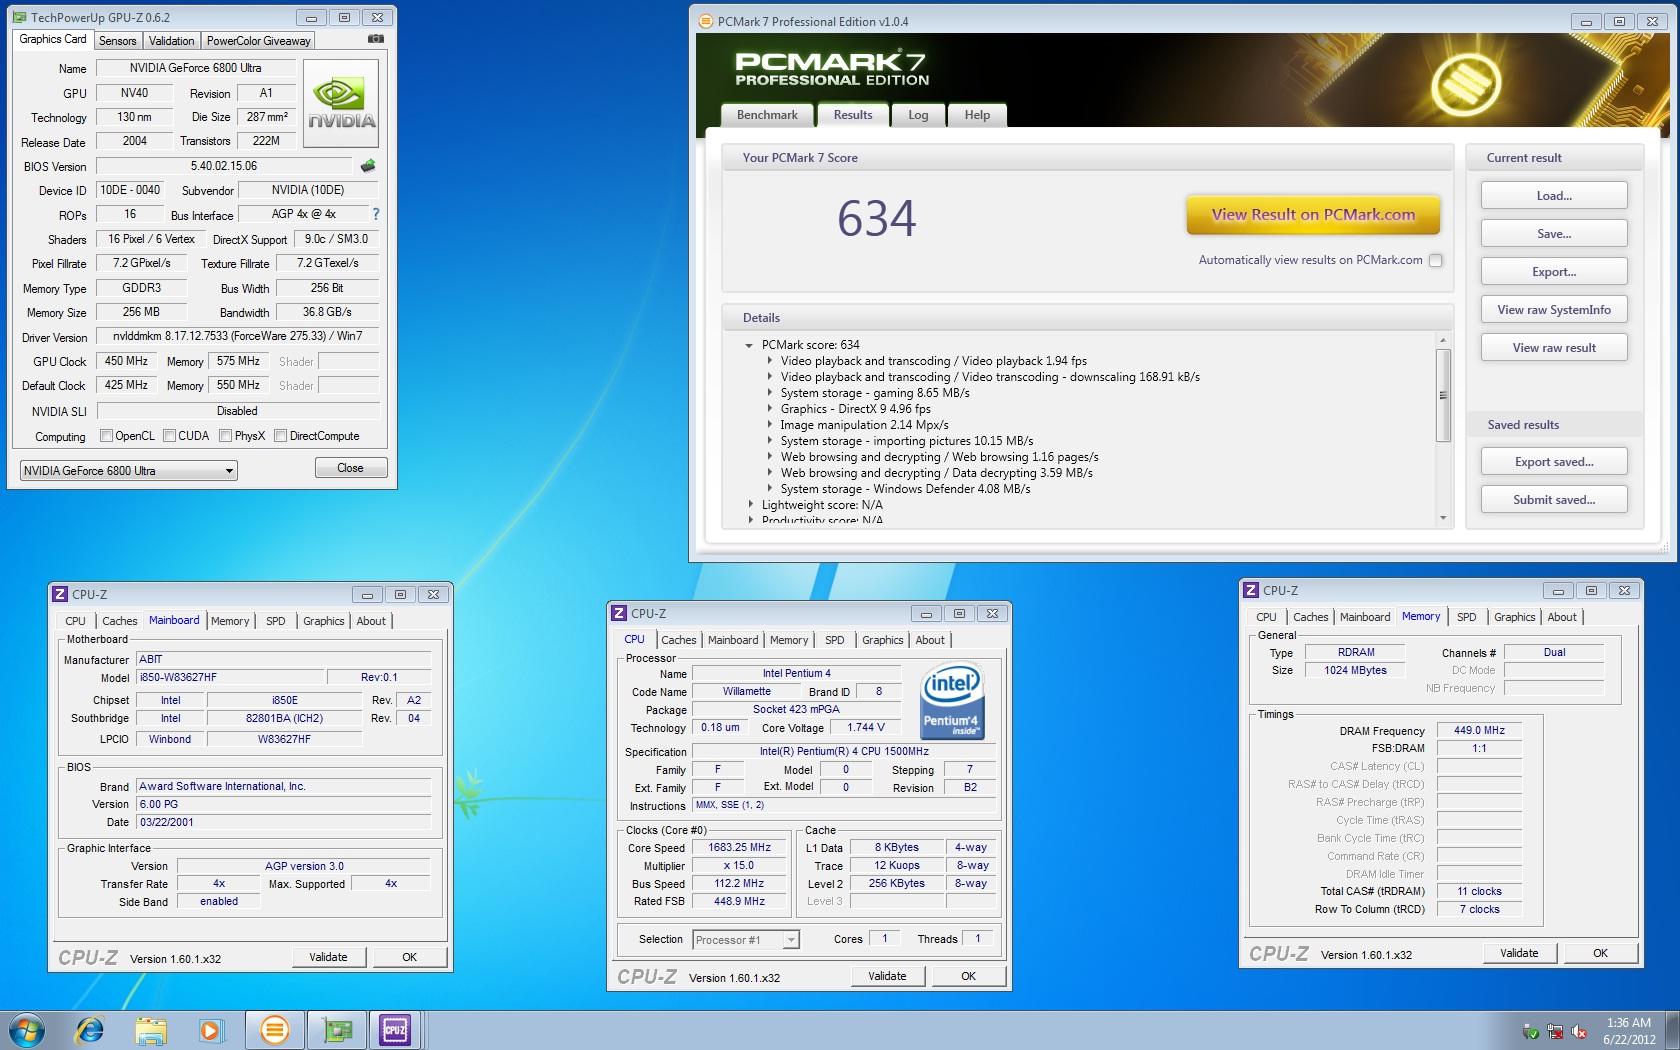
Task: Open Caches tab in the CPU-Z Memory window
Action: (1310, 617)
